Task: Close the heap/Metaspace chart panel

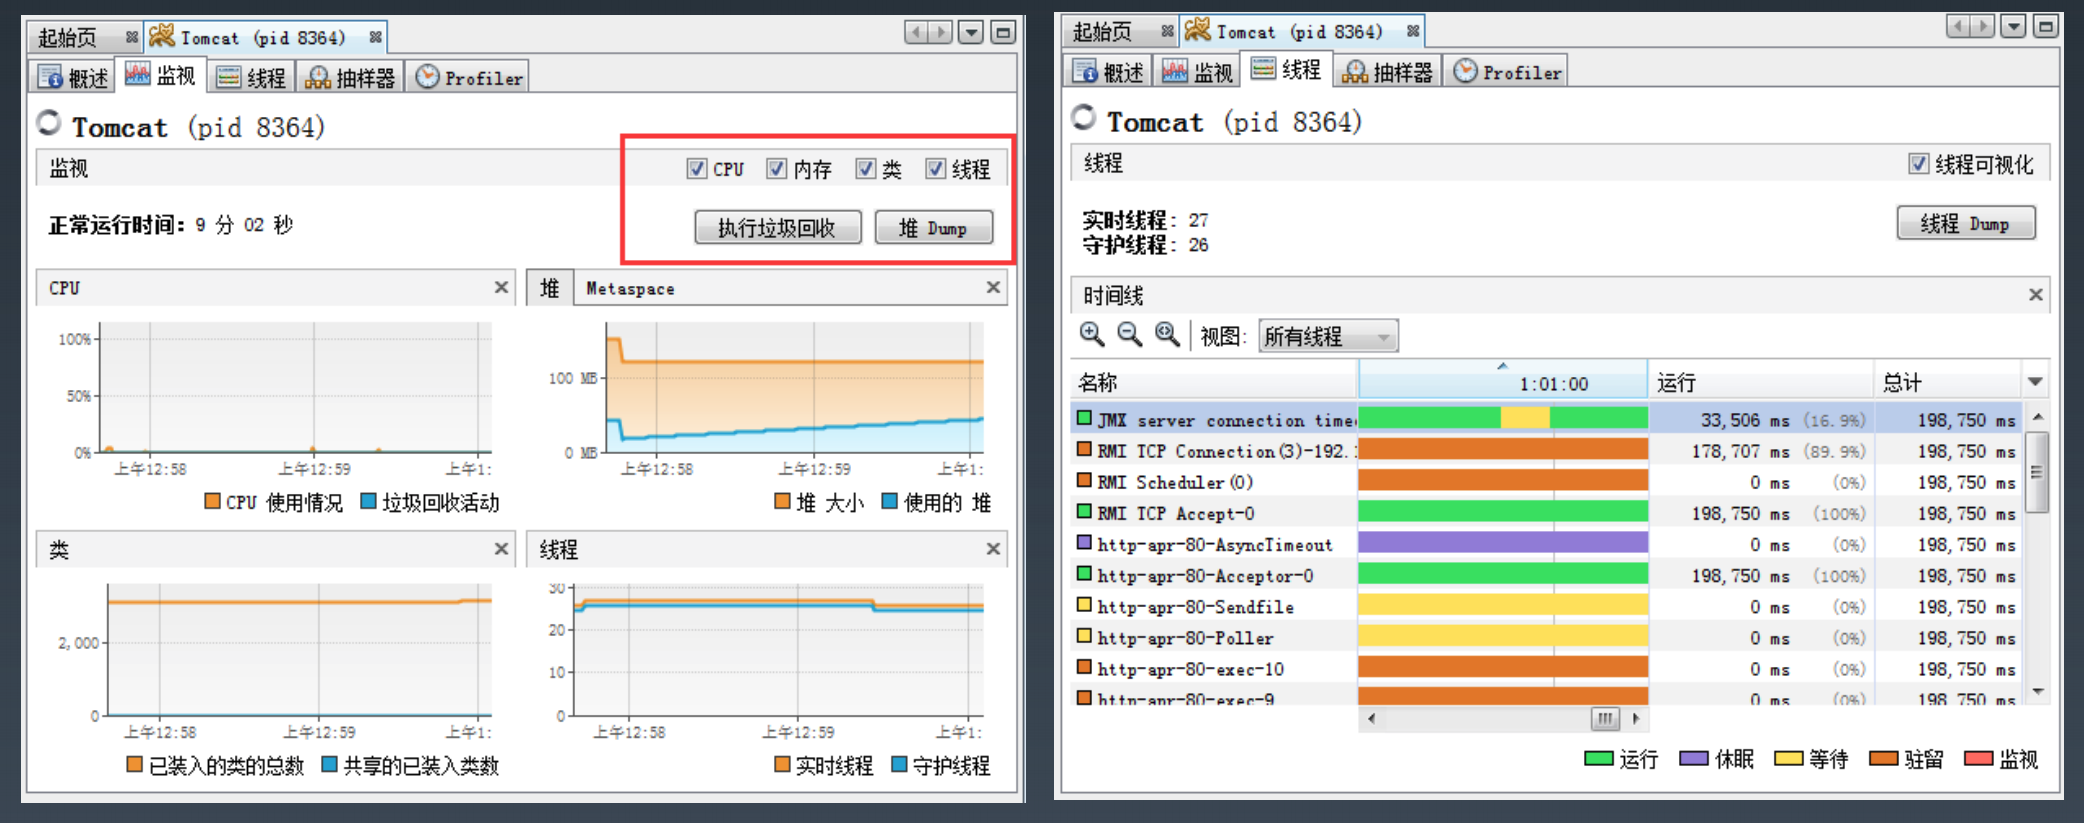Action: 993,288
